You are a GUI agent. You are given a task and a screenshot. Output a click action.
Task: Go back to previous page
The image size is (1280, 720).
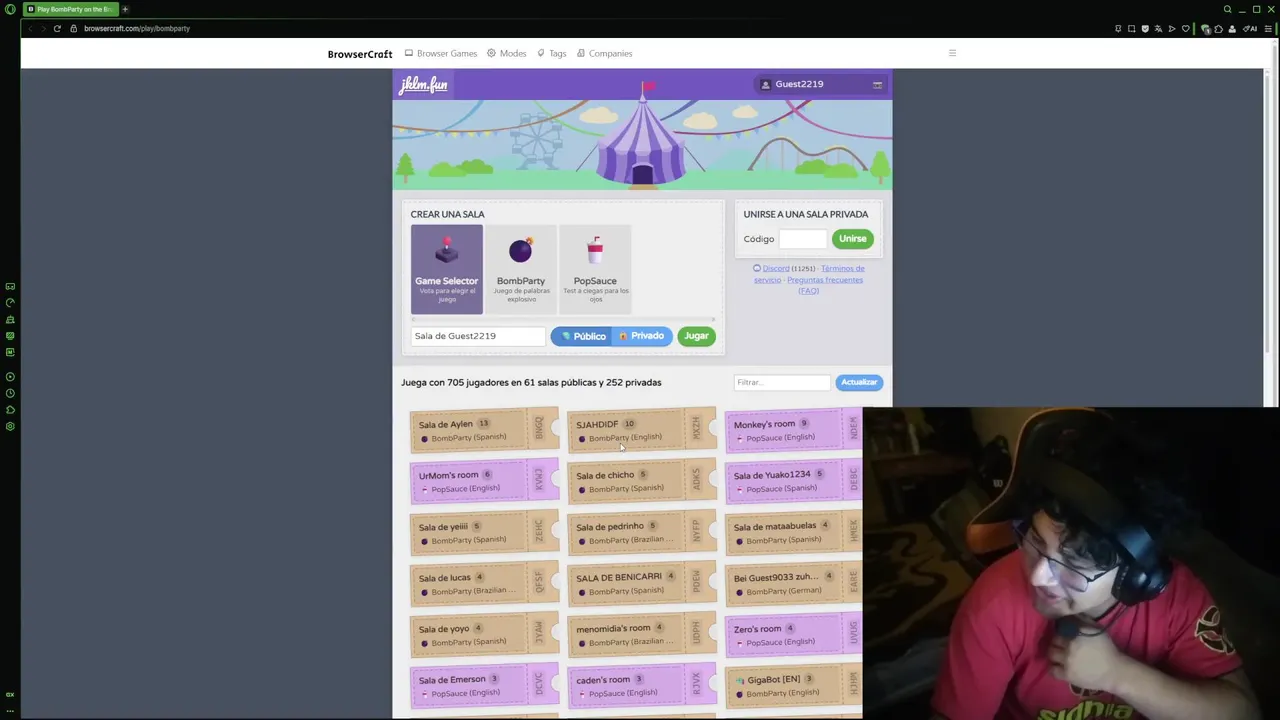[x=31, y=28]
